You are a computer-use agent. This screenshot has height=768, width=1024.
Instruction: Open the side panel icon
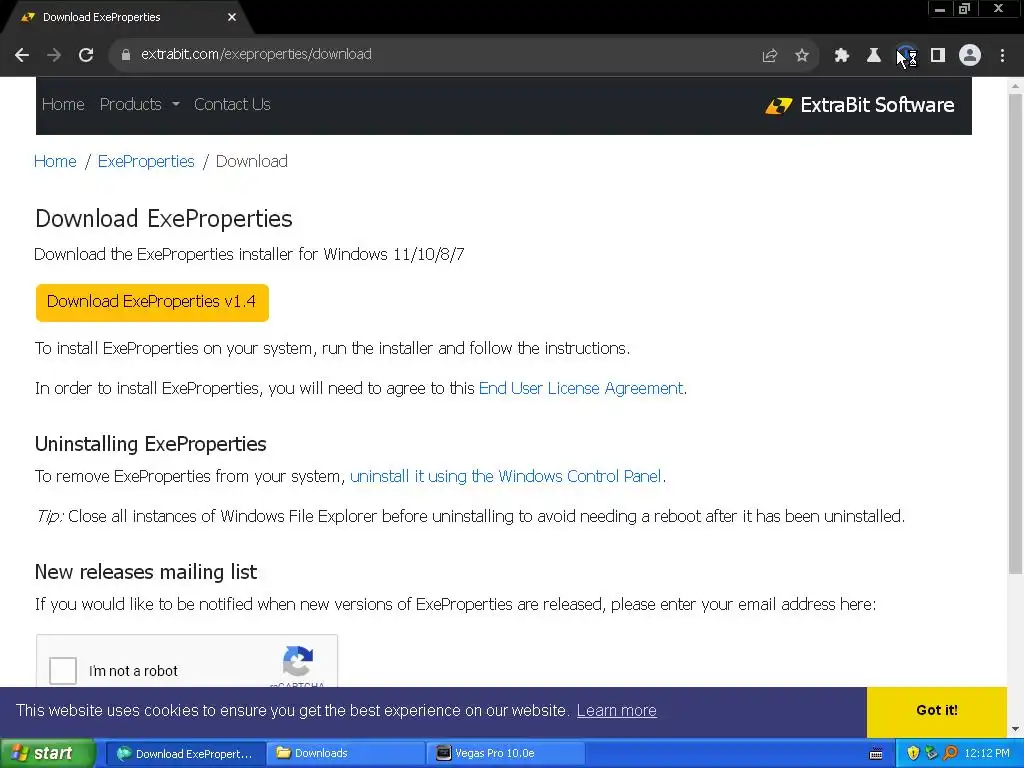[938, 56]
